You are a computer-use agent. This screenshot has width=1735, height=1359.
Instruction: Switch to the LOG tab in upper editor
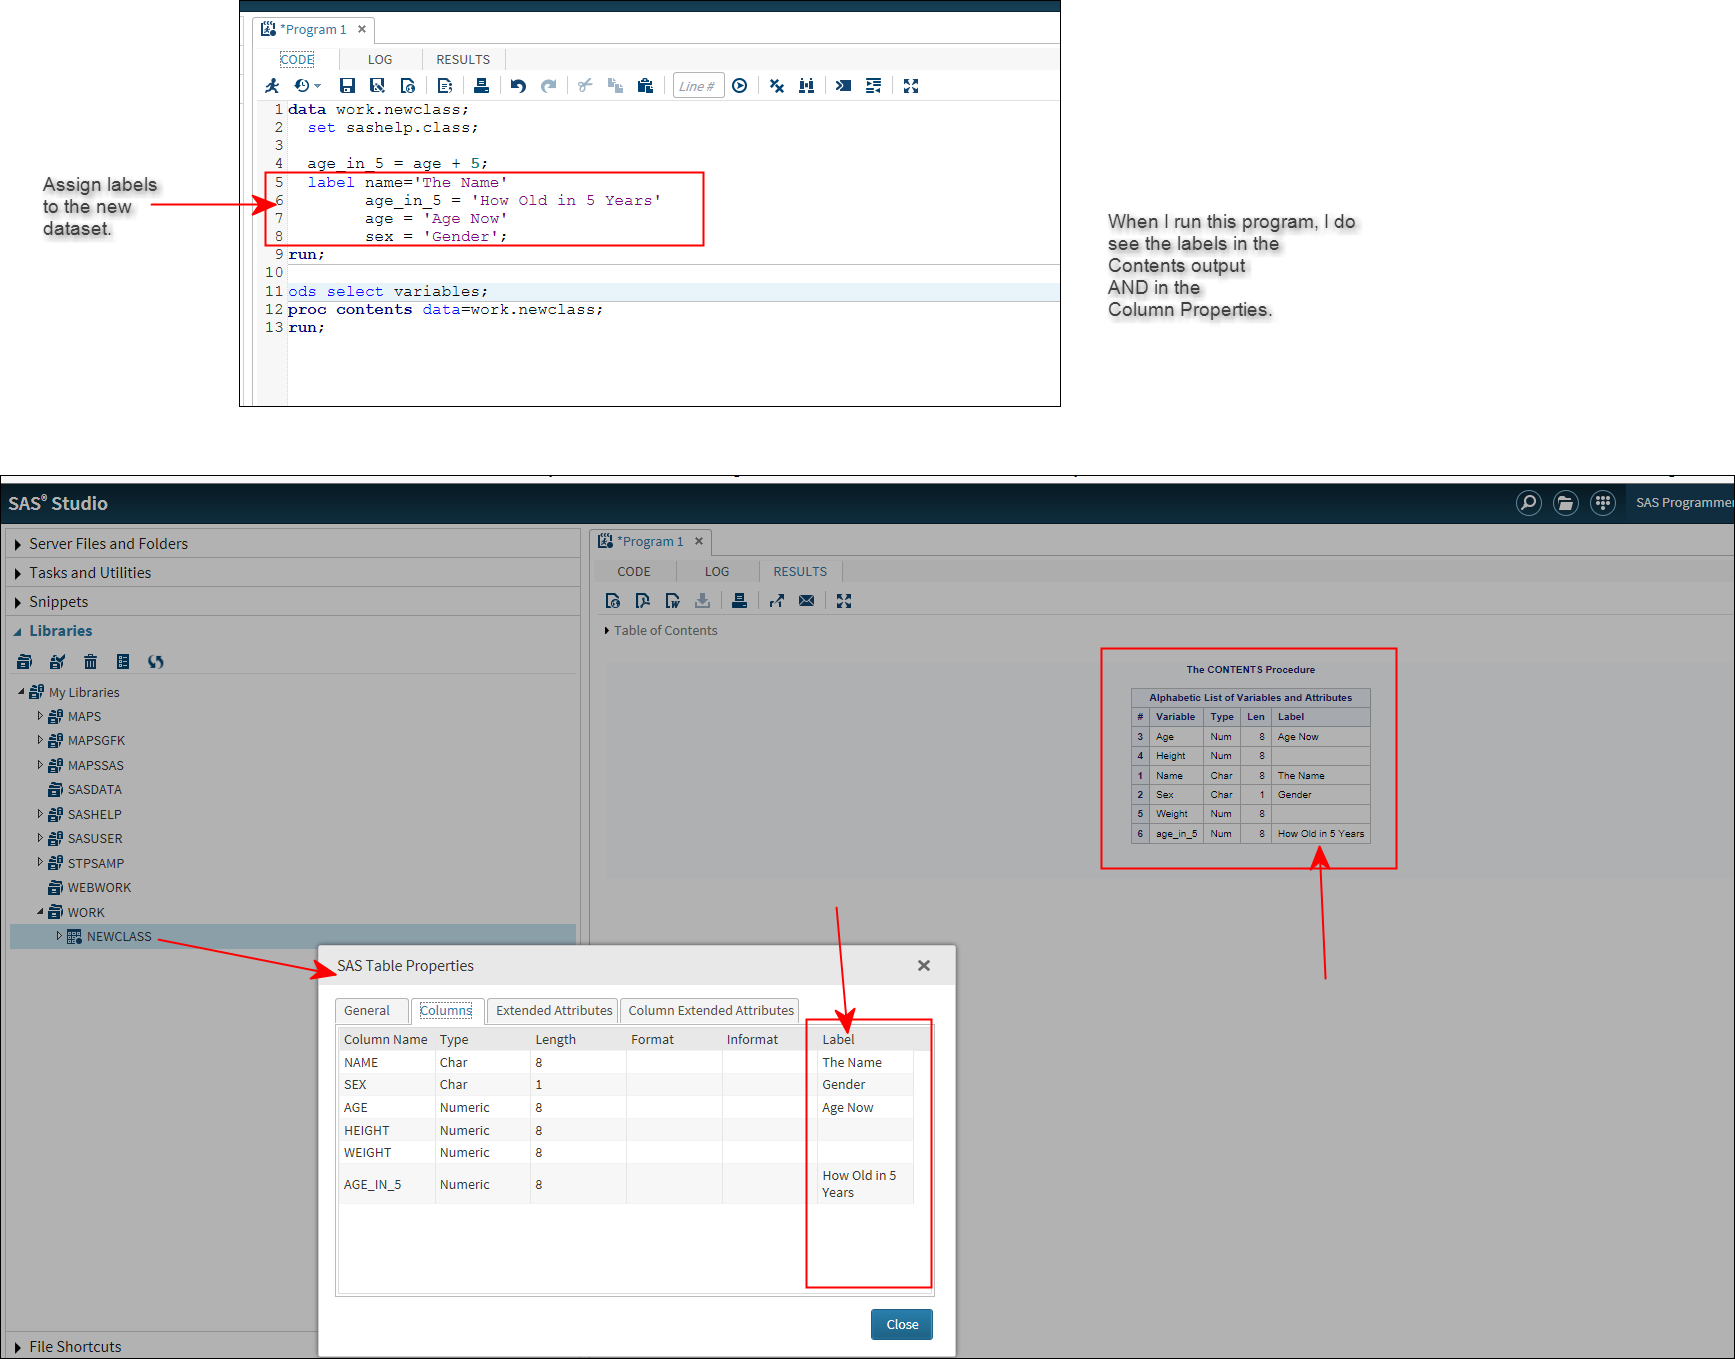[380, 60]
